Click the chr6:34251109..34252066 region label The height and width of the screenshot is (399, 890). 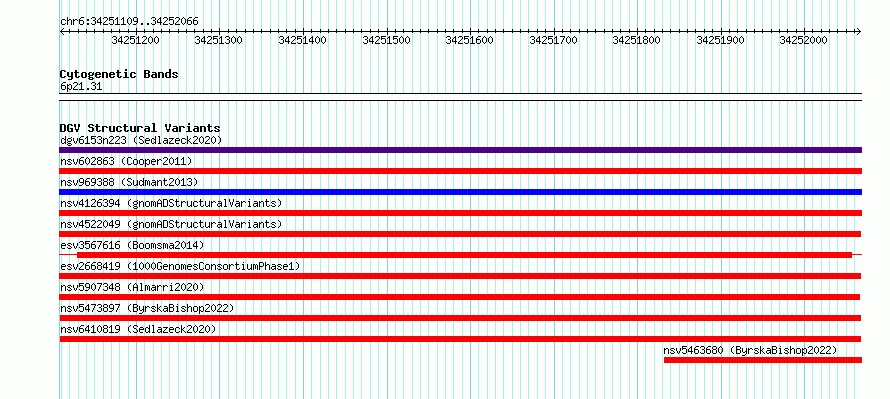coord(129,22)
